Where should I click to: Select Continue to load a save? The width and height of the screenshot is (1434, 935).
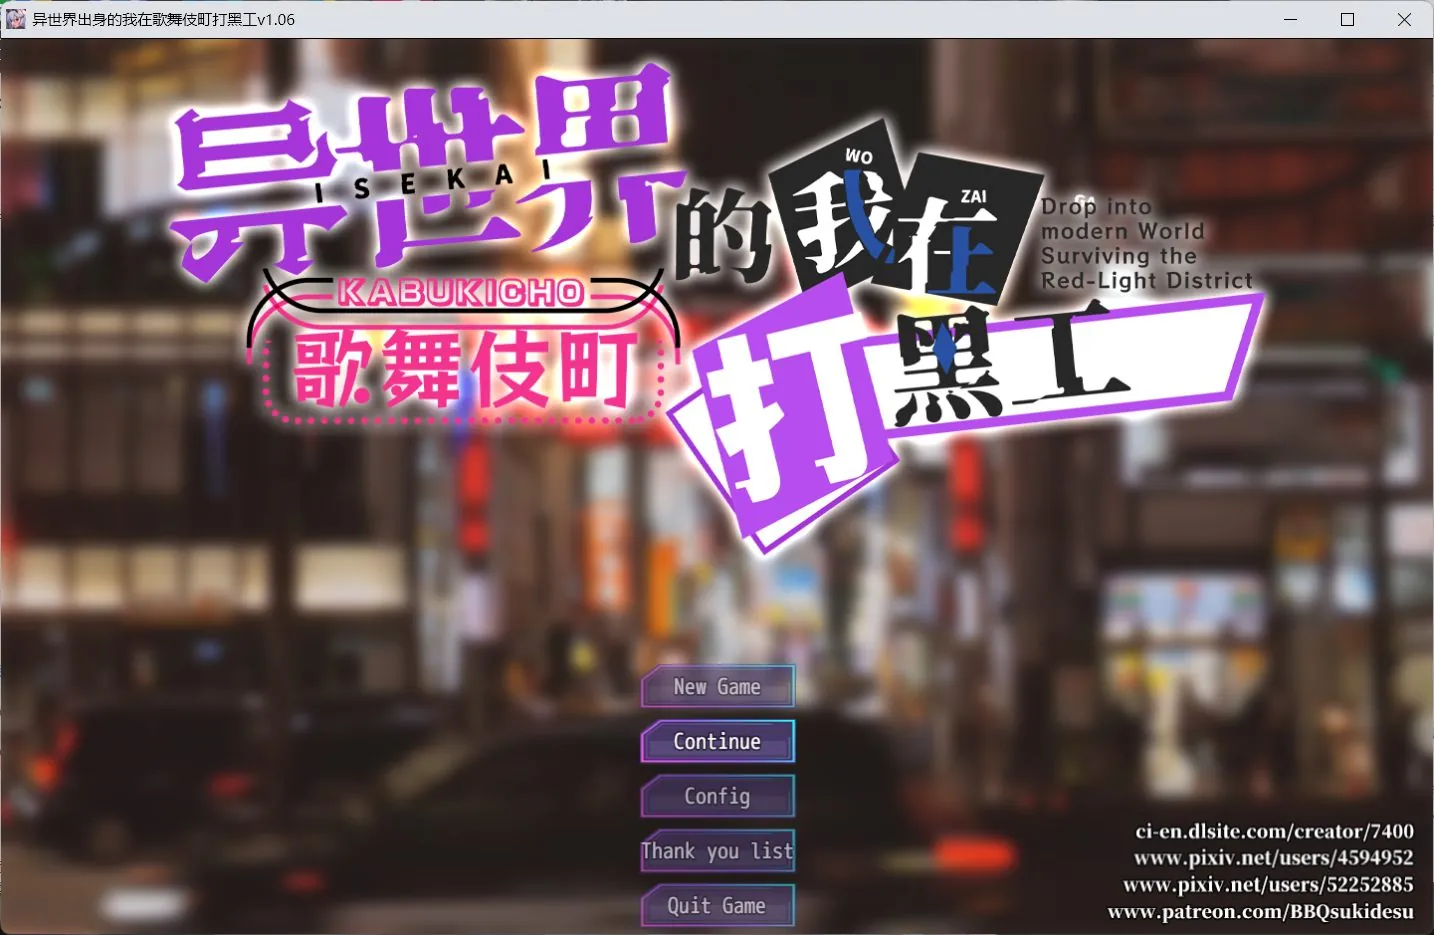[717, 741]
